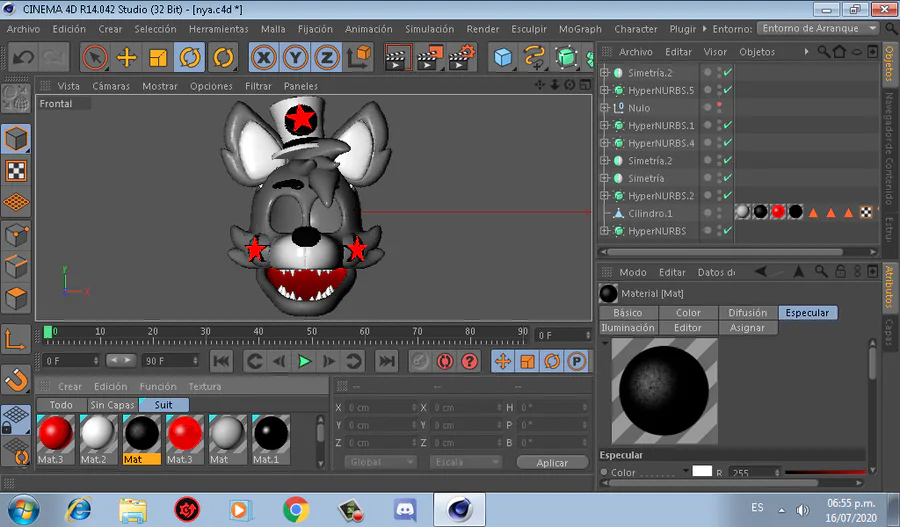Click the Undo arrow icon
Image resolution: width=900 pixels, height=527 pixels.
[23, 58]
